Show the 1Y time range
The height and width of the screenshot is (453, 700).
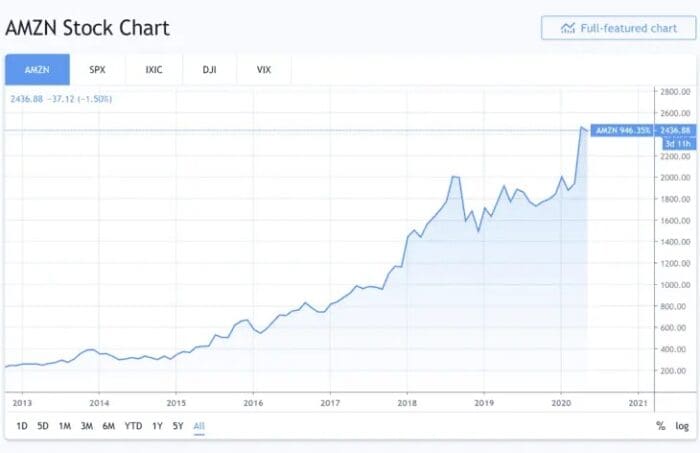click(157, 426)
